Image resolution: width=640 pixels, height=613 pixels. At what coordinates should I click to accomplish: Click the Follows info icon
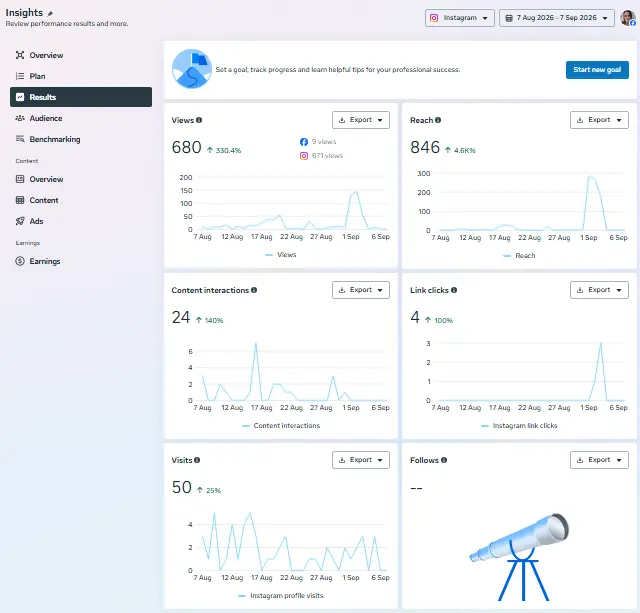tap(444, 460)
